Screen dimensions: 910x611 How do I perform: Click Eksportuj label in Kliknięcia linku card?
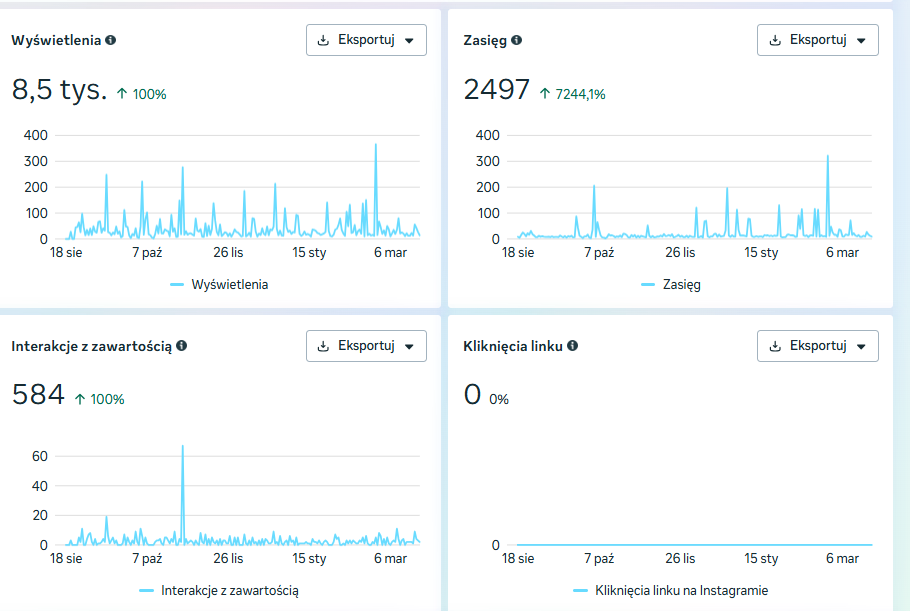818,346
